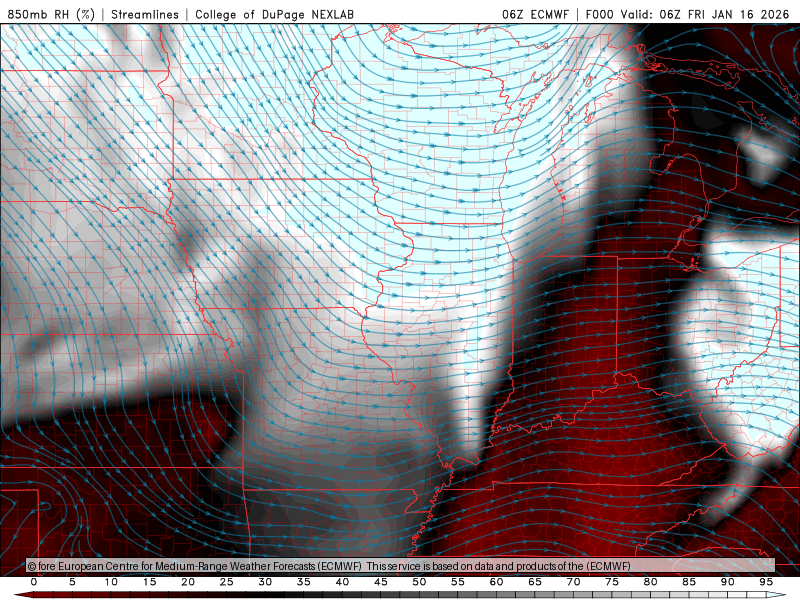The image size is (800, 600).
Task: Click the relative humidity color scale bar
Action: 400,595
